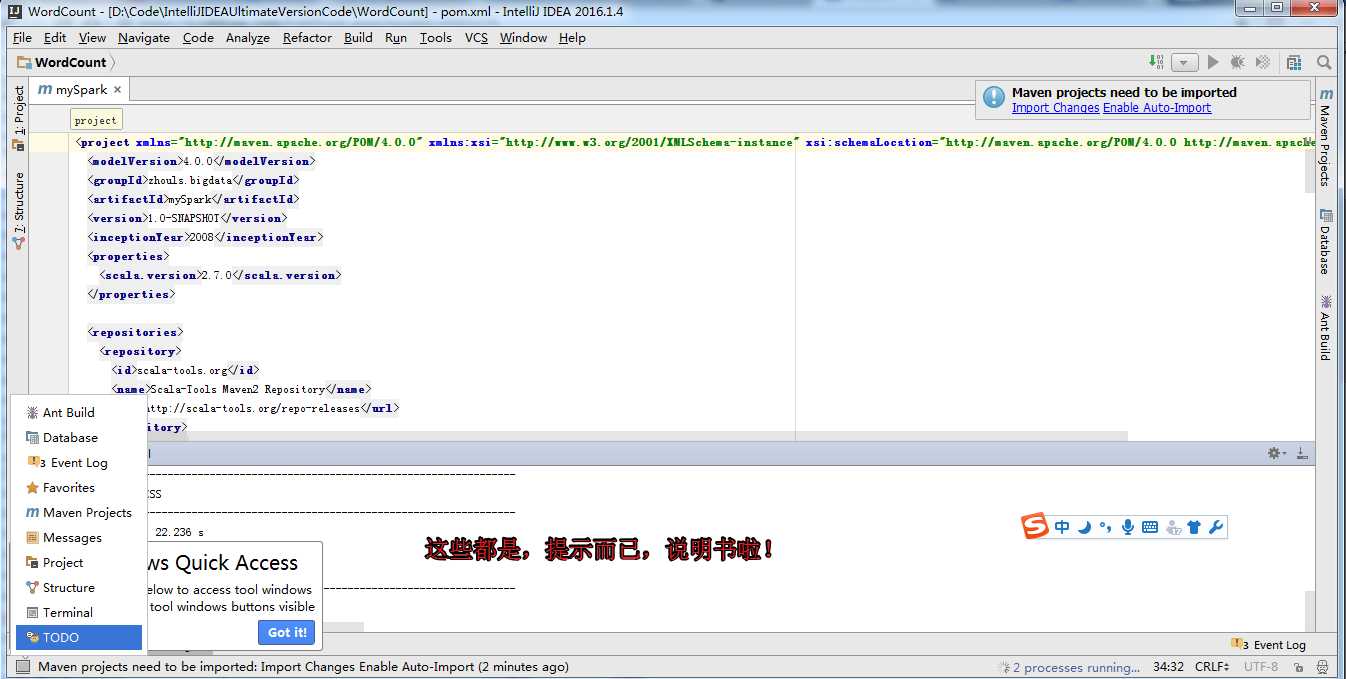Screen dimensions: 1346x679
Task: Open the Maven Projects right side tab
Action: [1325, 137]
